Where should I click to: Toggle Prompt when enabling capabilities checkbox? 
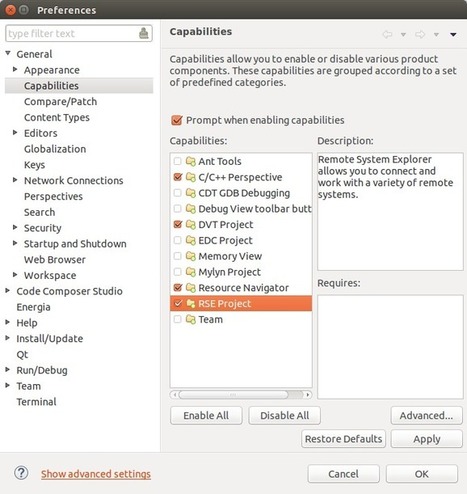[177, 120]
